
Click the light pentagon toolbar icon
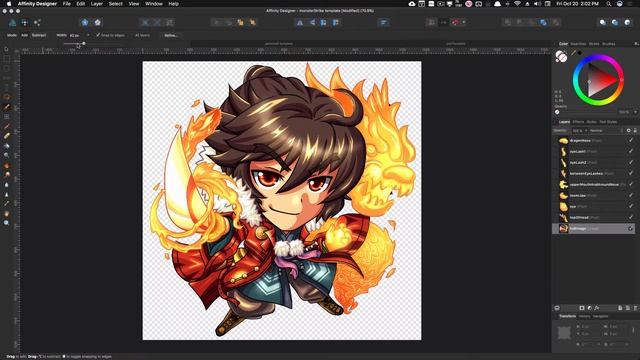(x=98, y=22)
